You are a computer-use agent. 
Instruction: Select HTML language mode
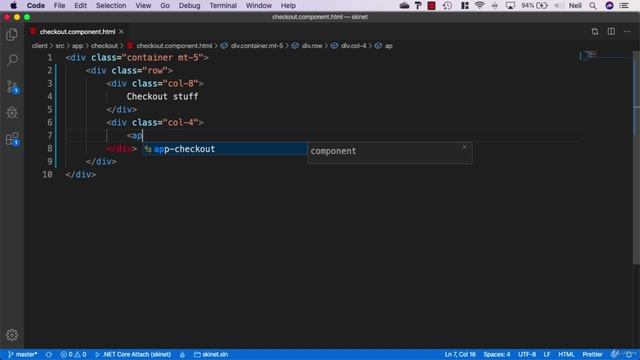click(x=566, y=354)
